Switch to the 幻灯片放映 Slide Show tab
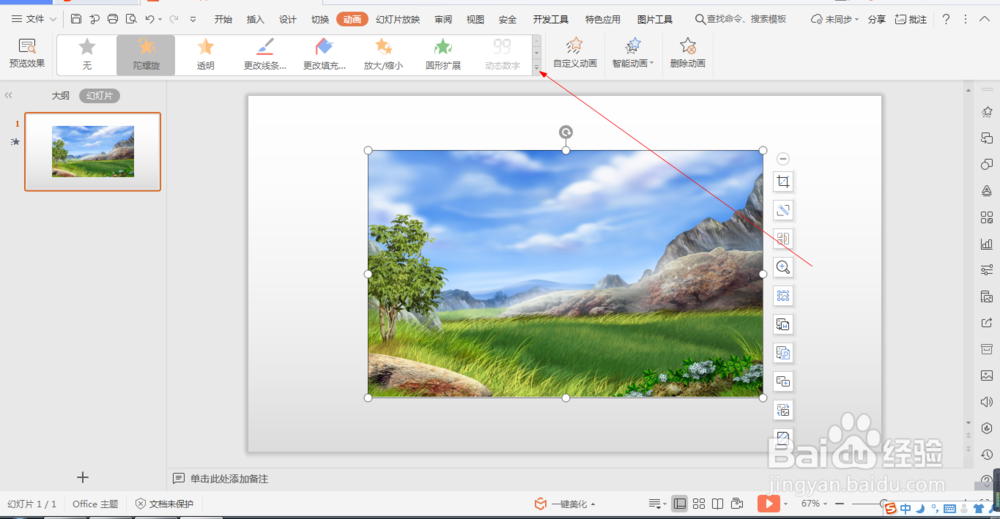The height and width of the screenshot is (519, 1000). (x=398, y=20)
